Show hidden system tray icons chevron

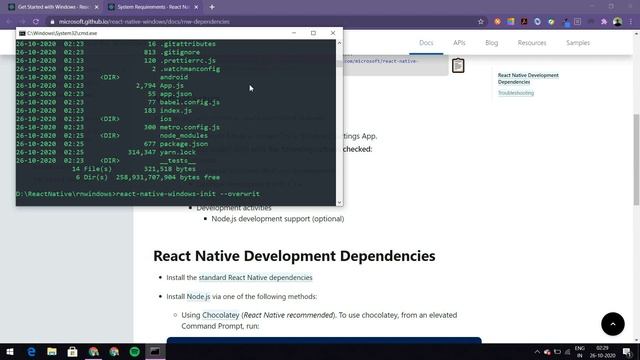[537, 352]
